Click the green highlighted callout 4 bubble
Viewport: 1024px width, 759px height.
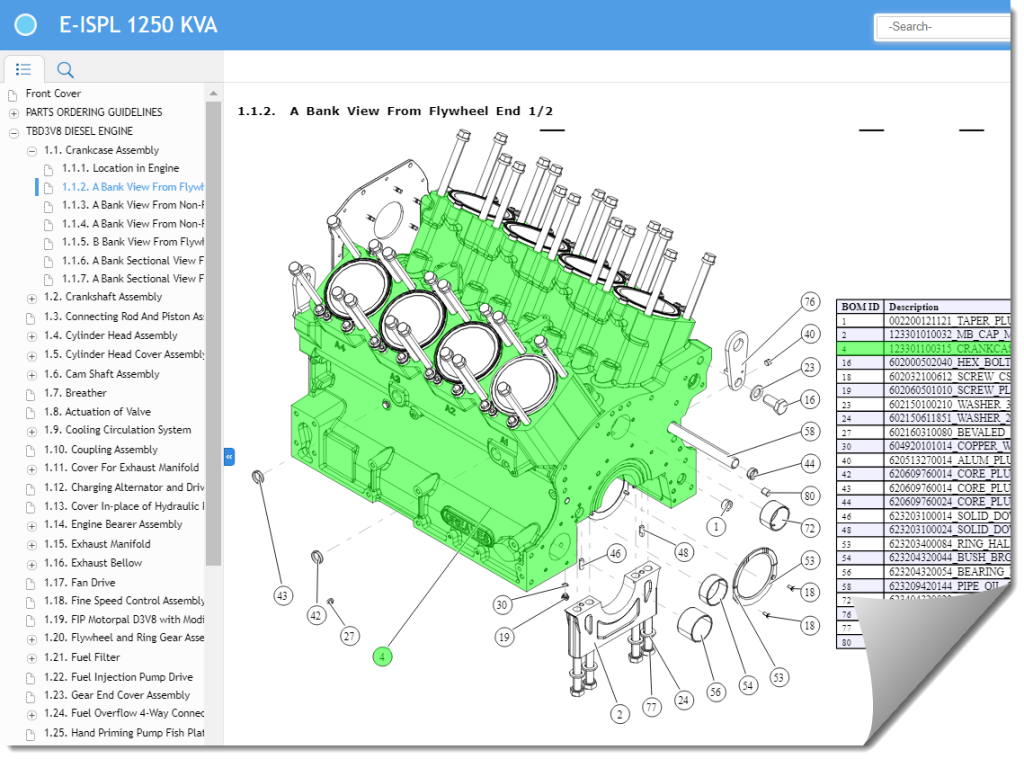tap(382, 657)
